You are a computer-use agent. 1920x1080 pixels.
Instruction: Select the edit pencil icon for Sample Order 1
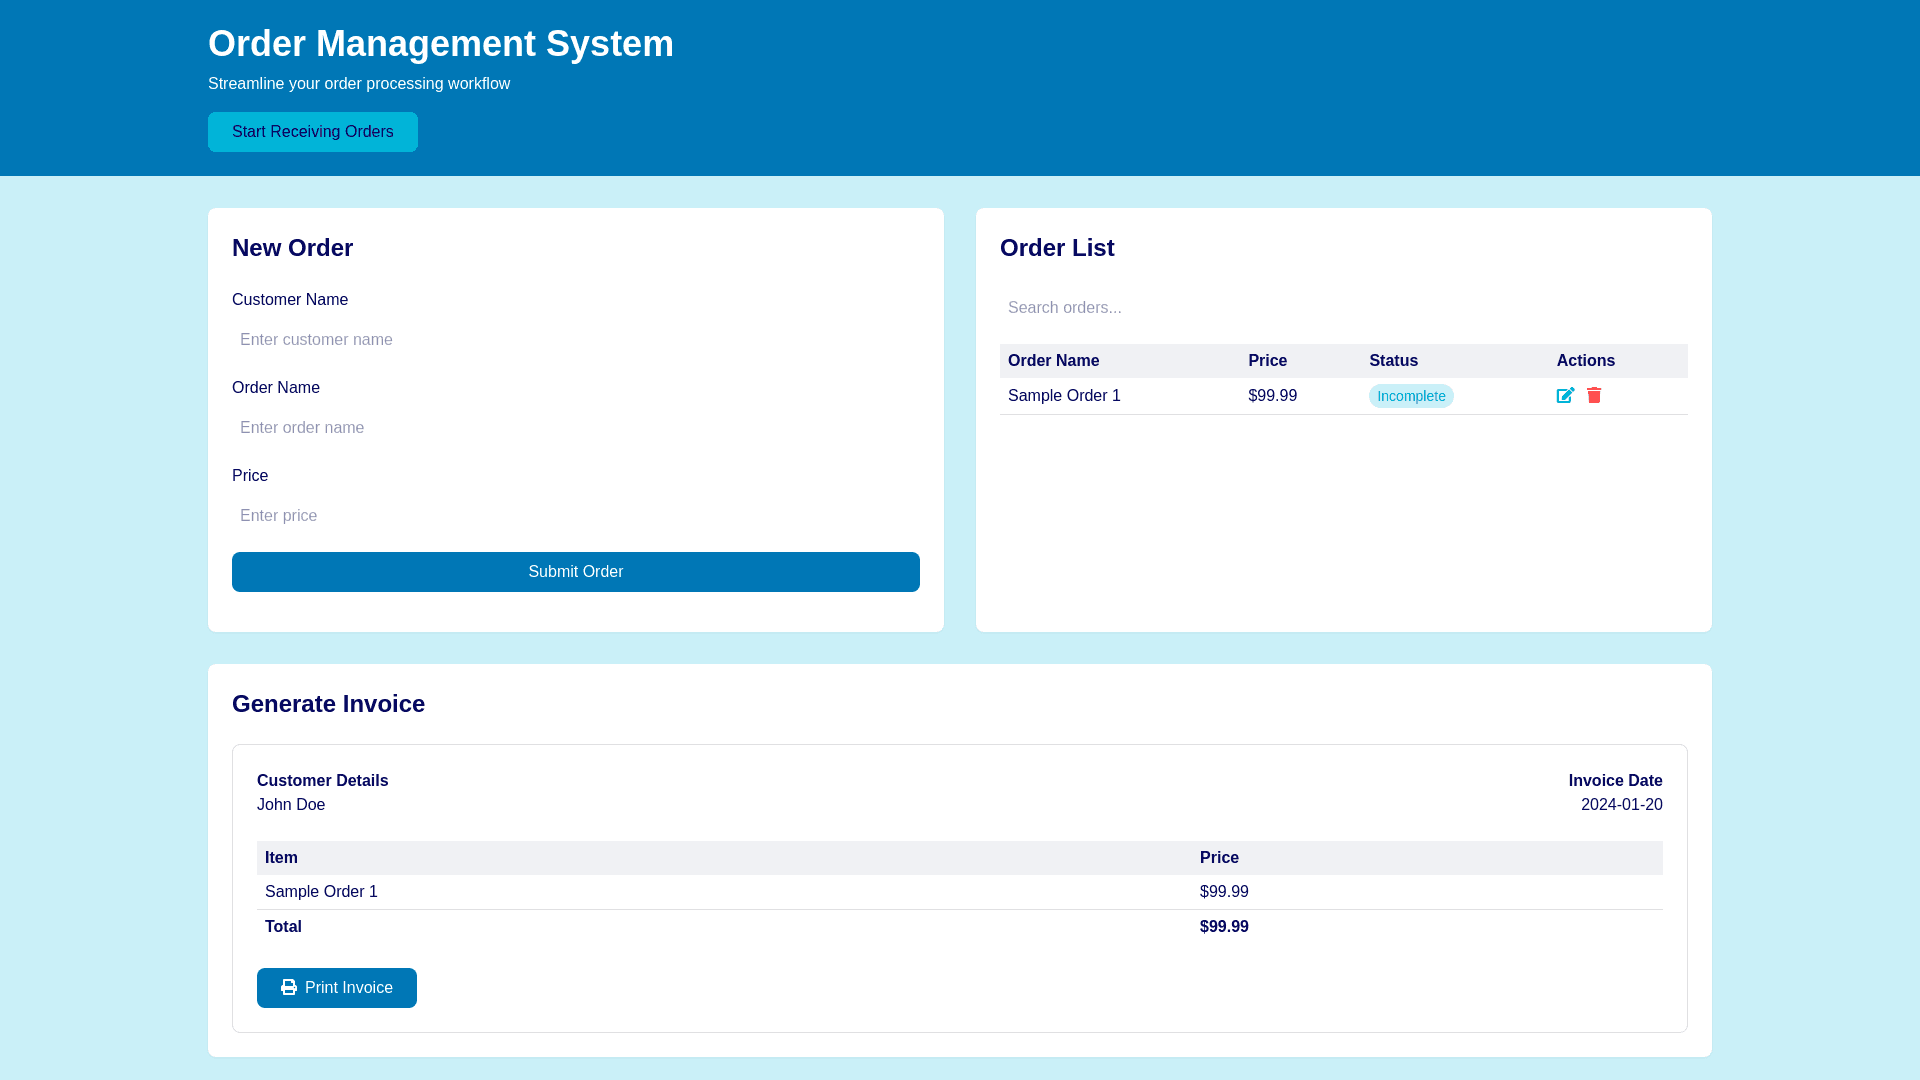pyautogui.click(x=1565, y=395)
